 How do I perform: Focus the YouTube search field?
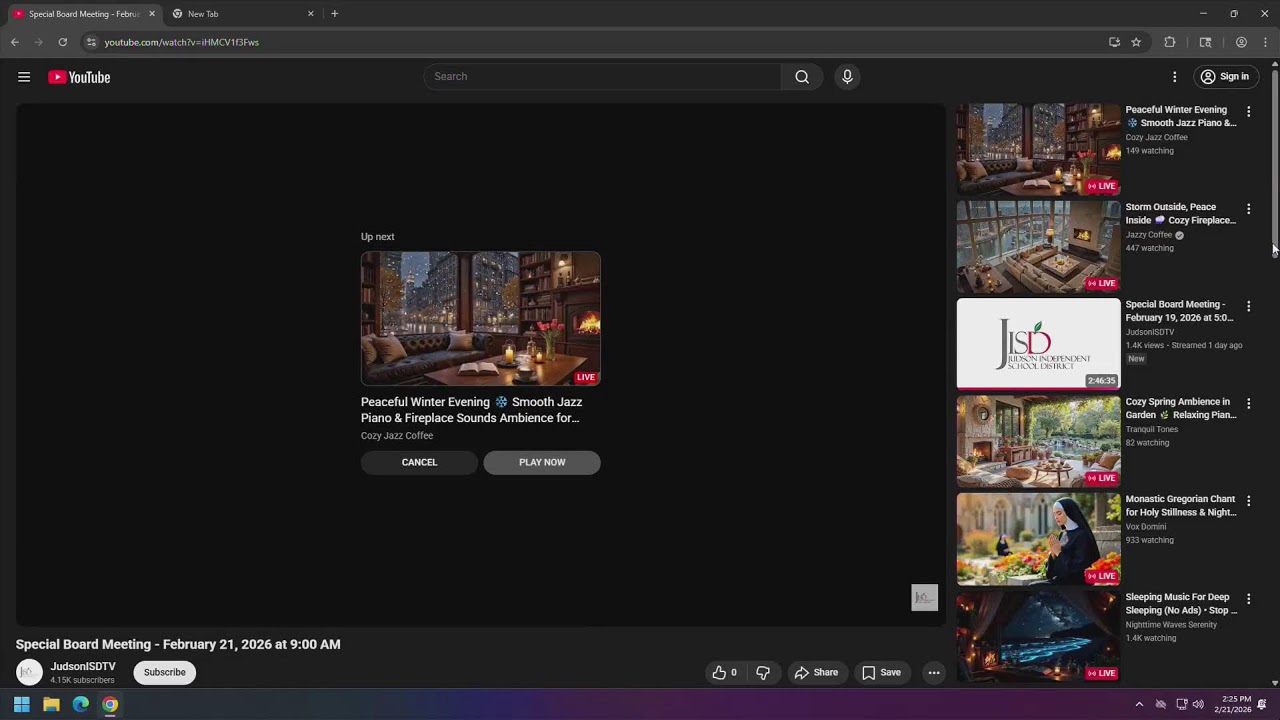tap(603, 77)
